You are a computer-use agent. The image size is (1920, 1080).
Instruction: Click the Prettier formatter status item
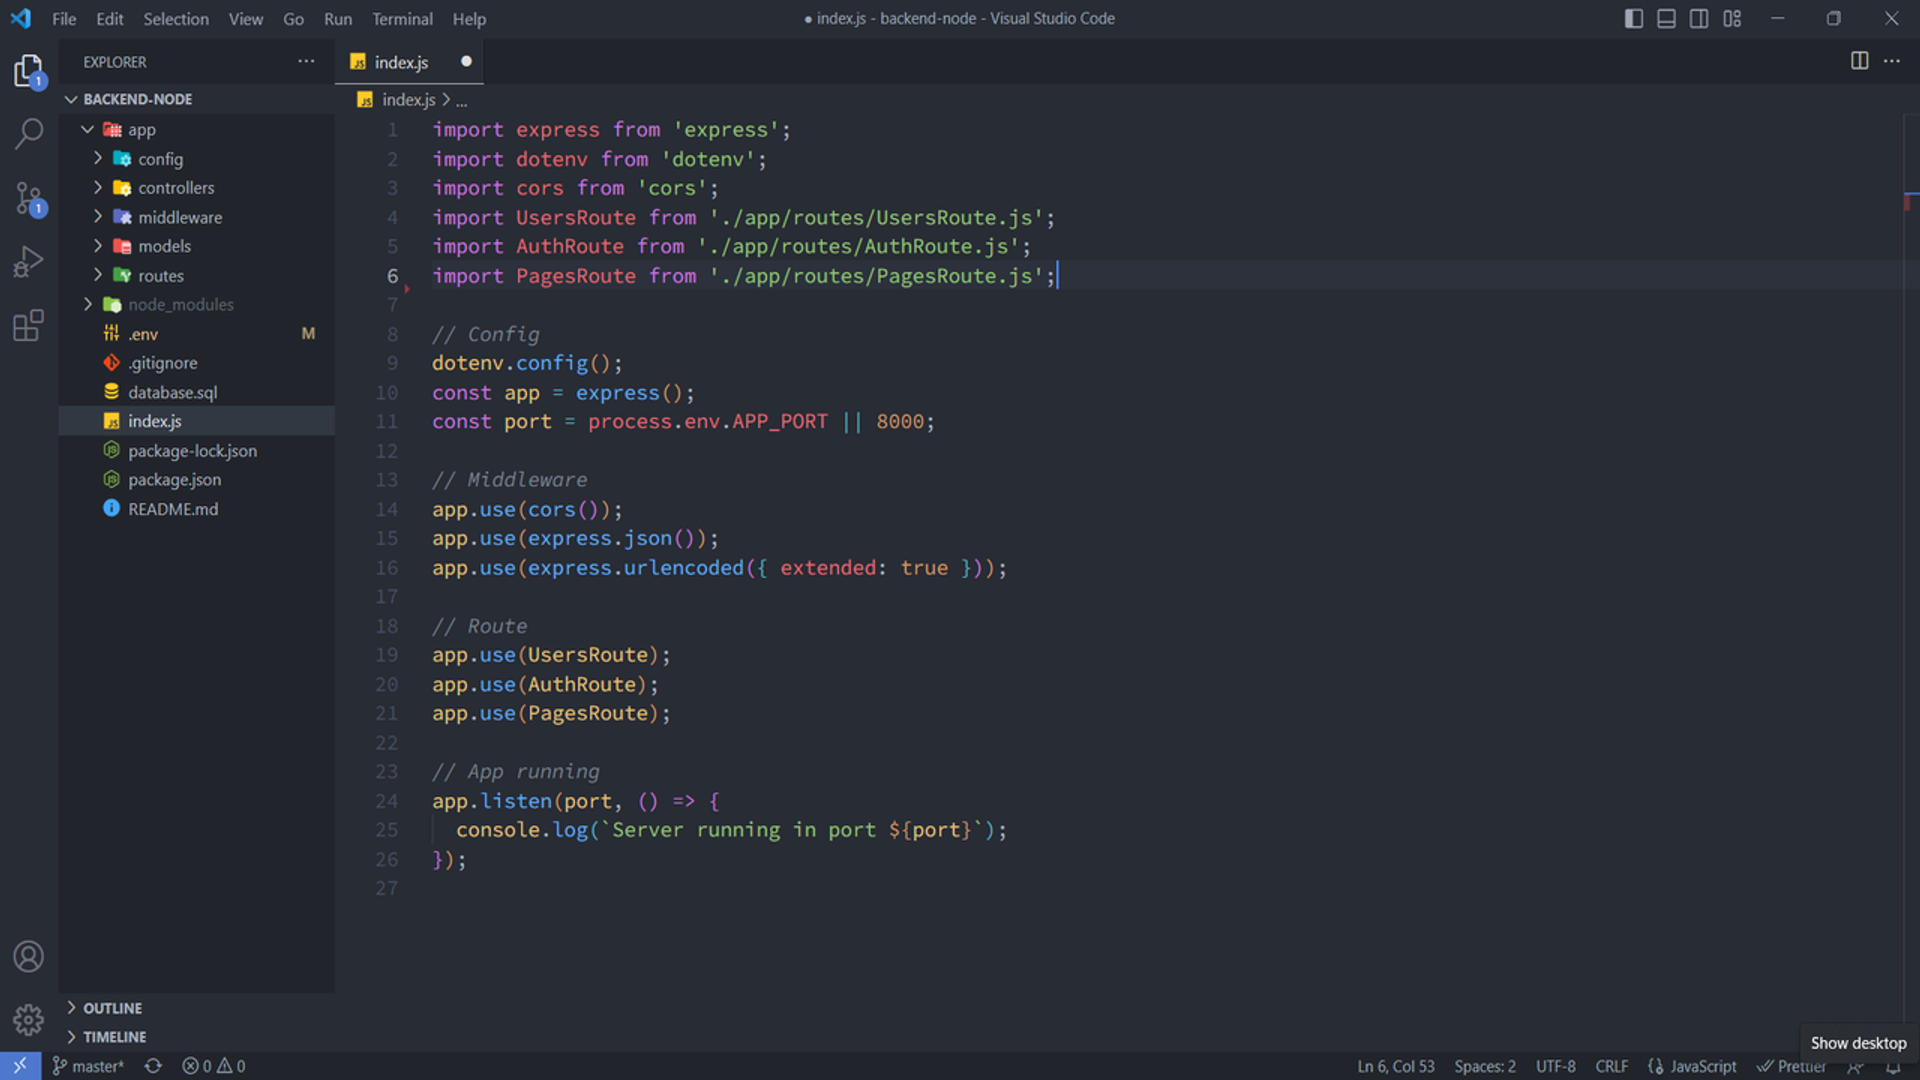tap(1793, 1066)
